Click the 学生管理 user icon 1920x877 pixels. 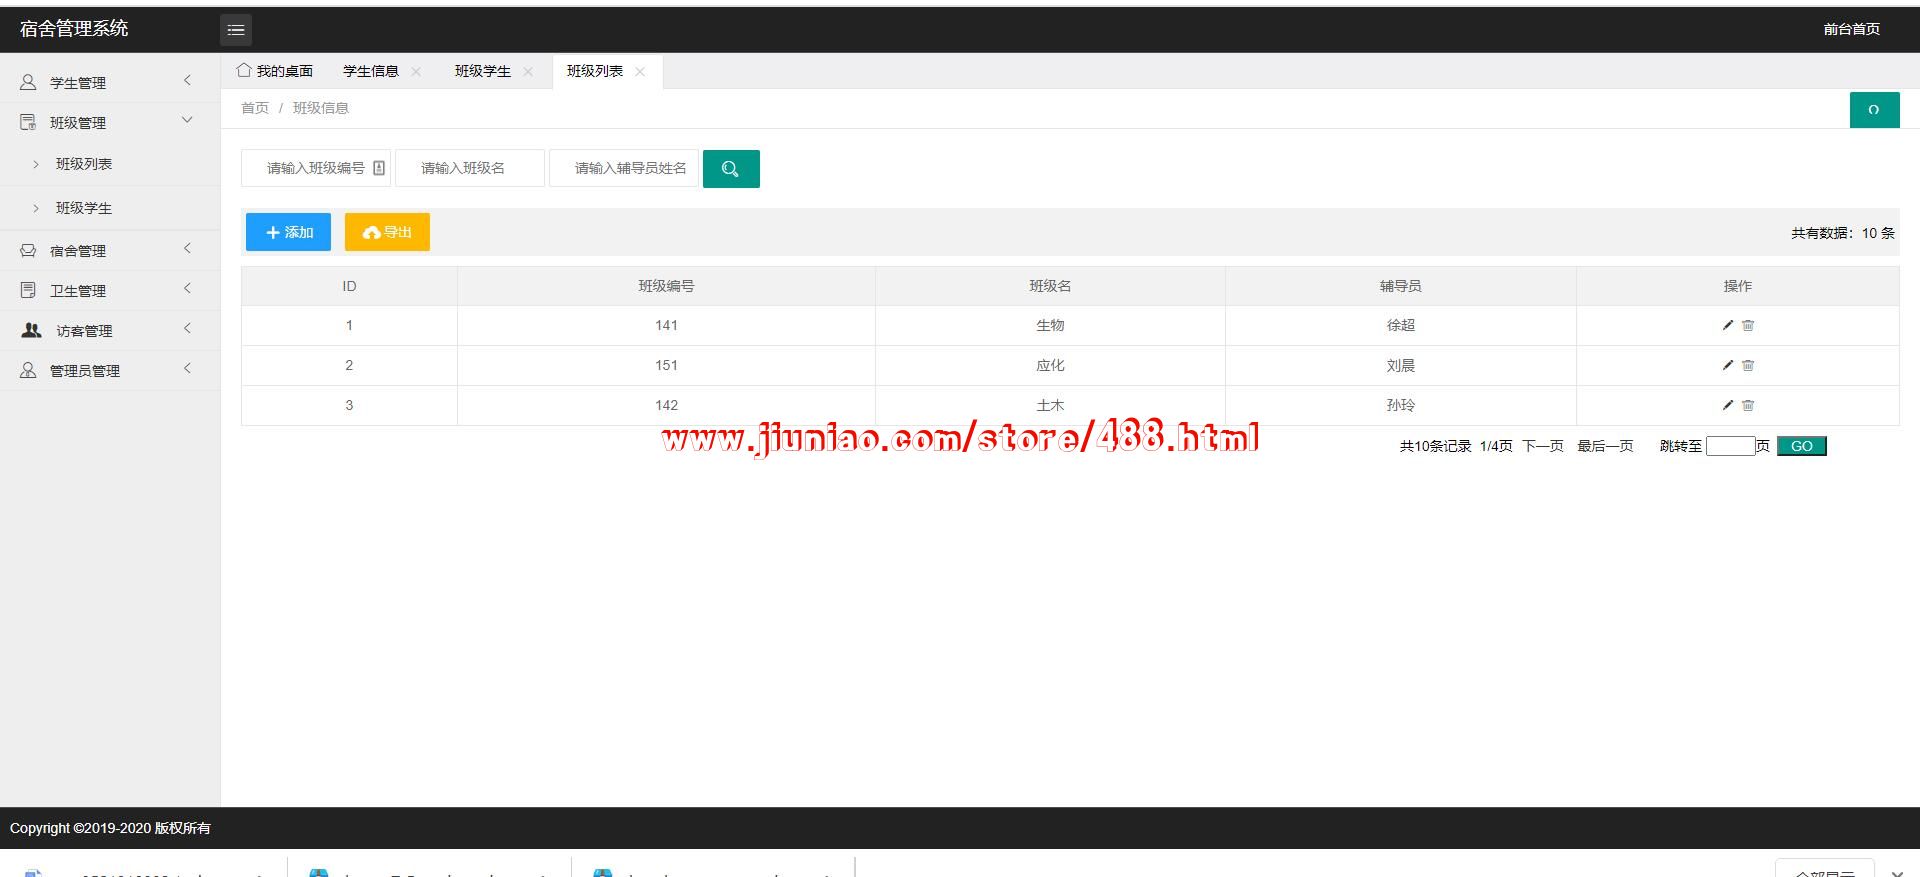click(28, 82)
